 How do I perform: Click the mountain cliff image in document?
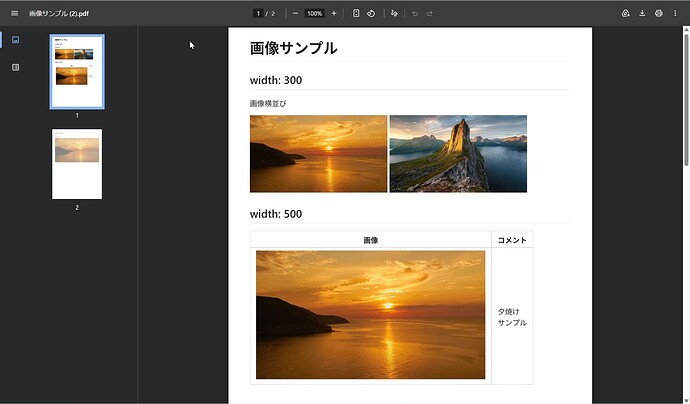point(457,153)
